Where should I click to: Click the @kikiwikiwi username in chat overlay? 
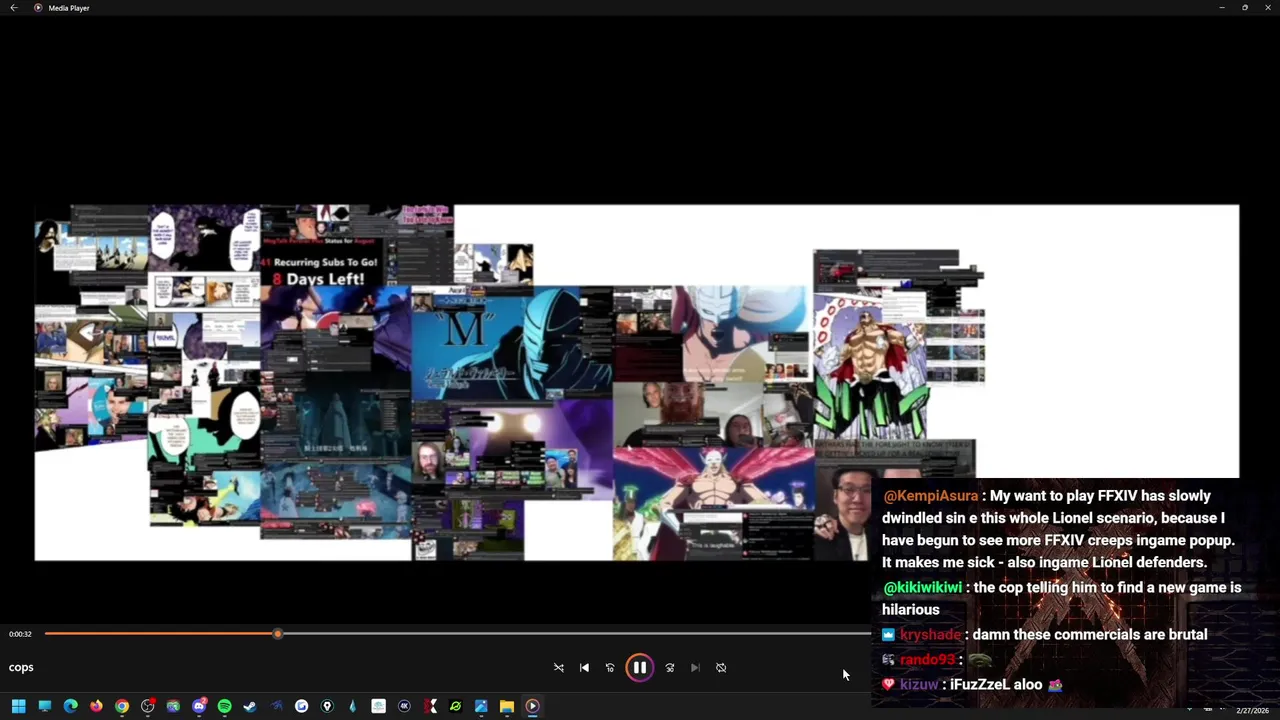coord(922,587)
